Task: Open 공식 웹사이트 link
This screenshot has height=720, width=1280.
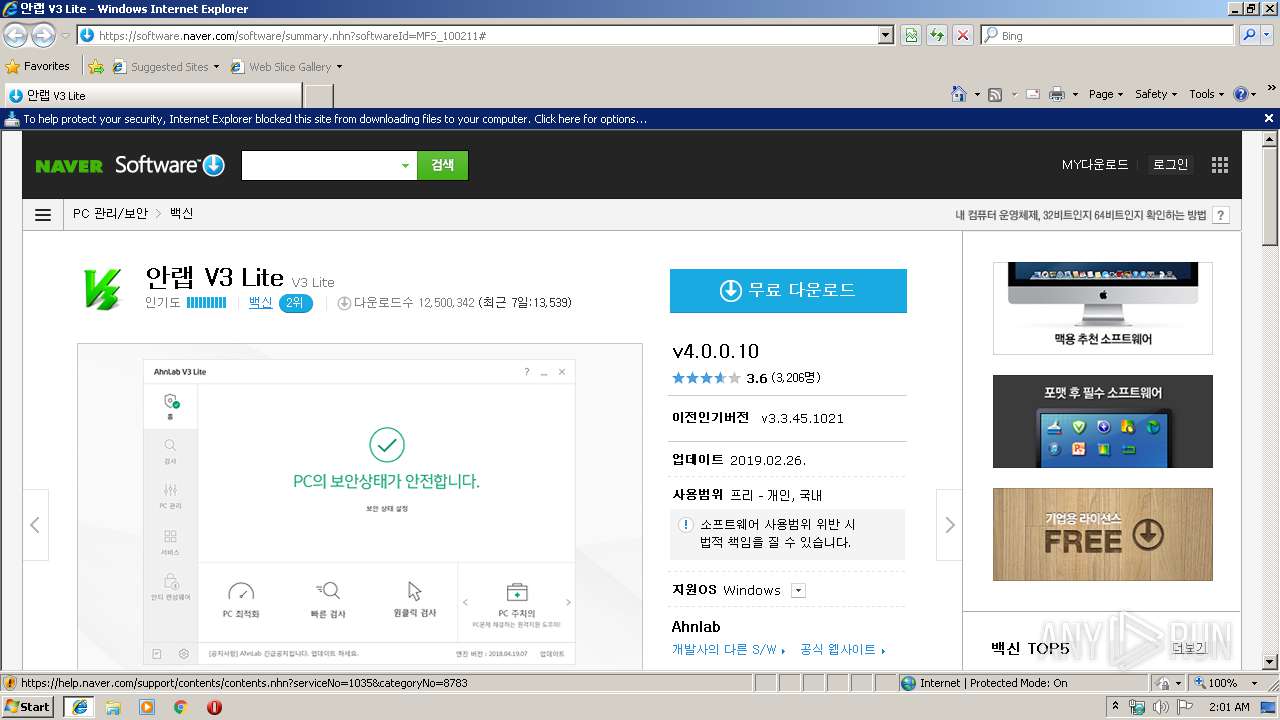Action: 843,649
